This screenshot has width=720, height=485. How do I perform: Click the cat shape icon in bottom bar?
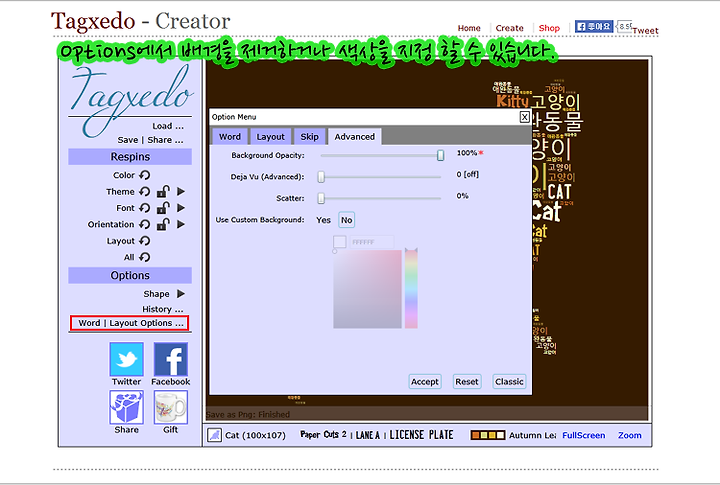(214, 435)
